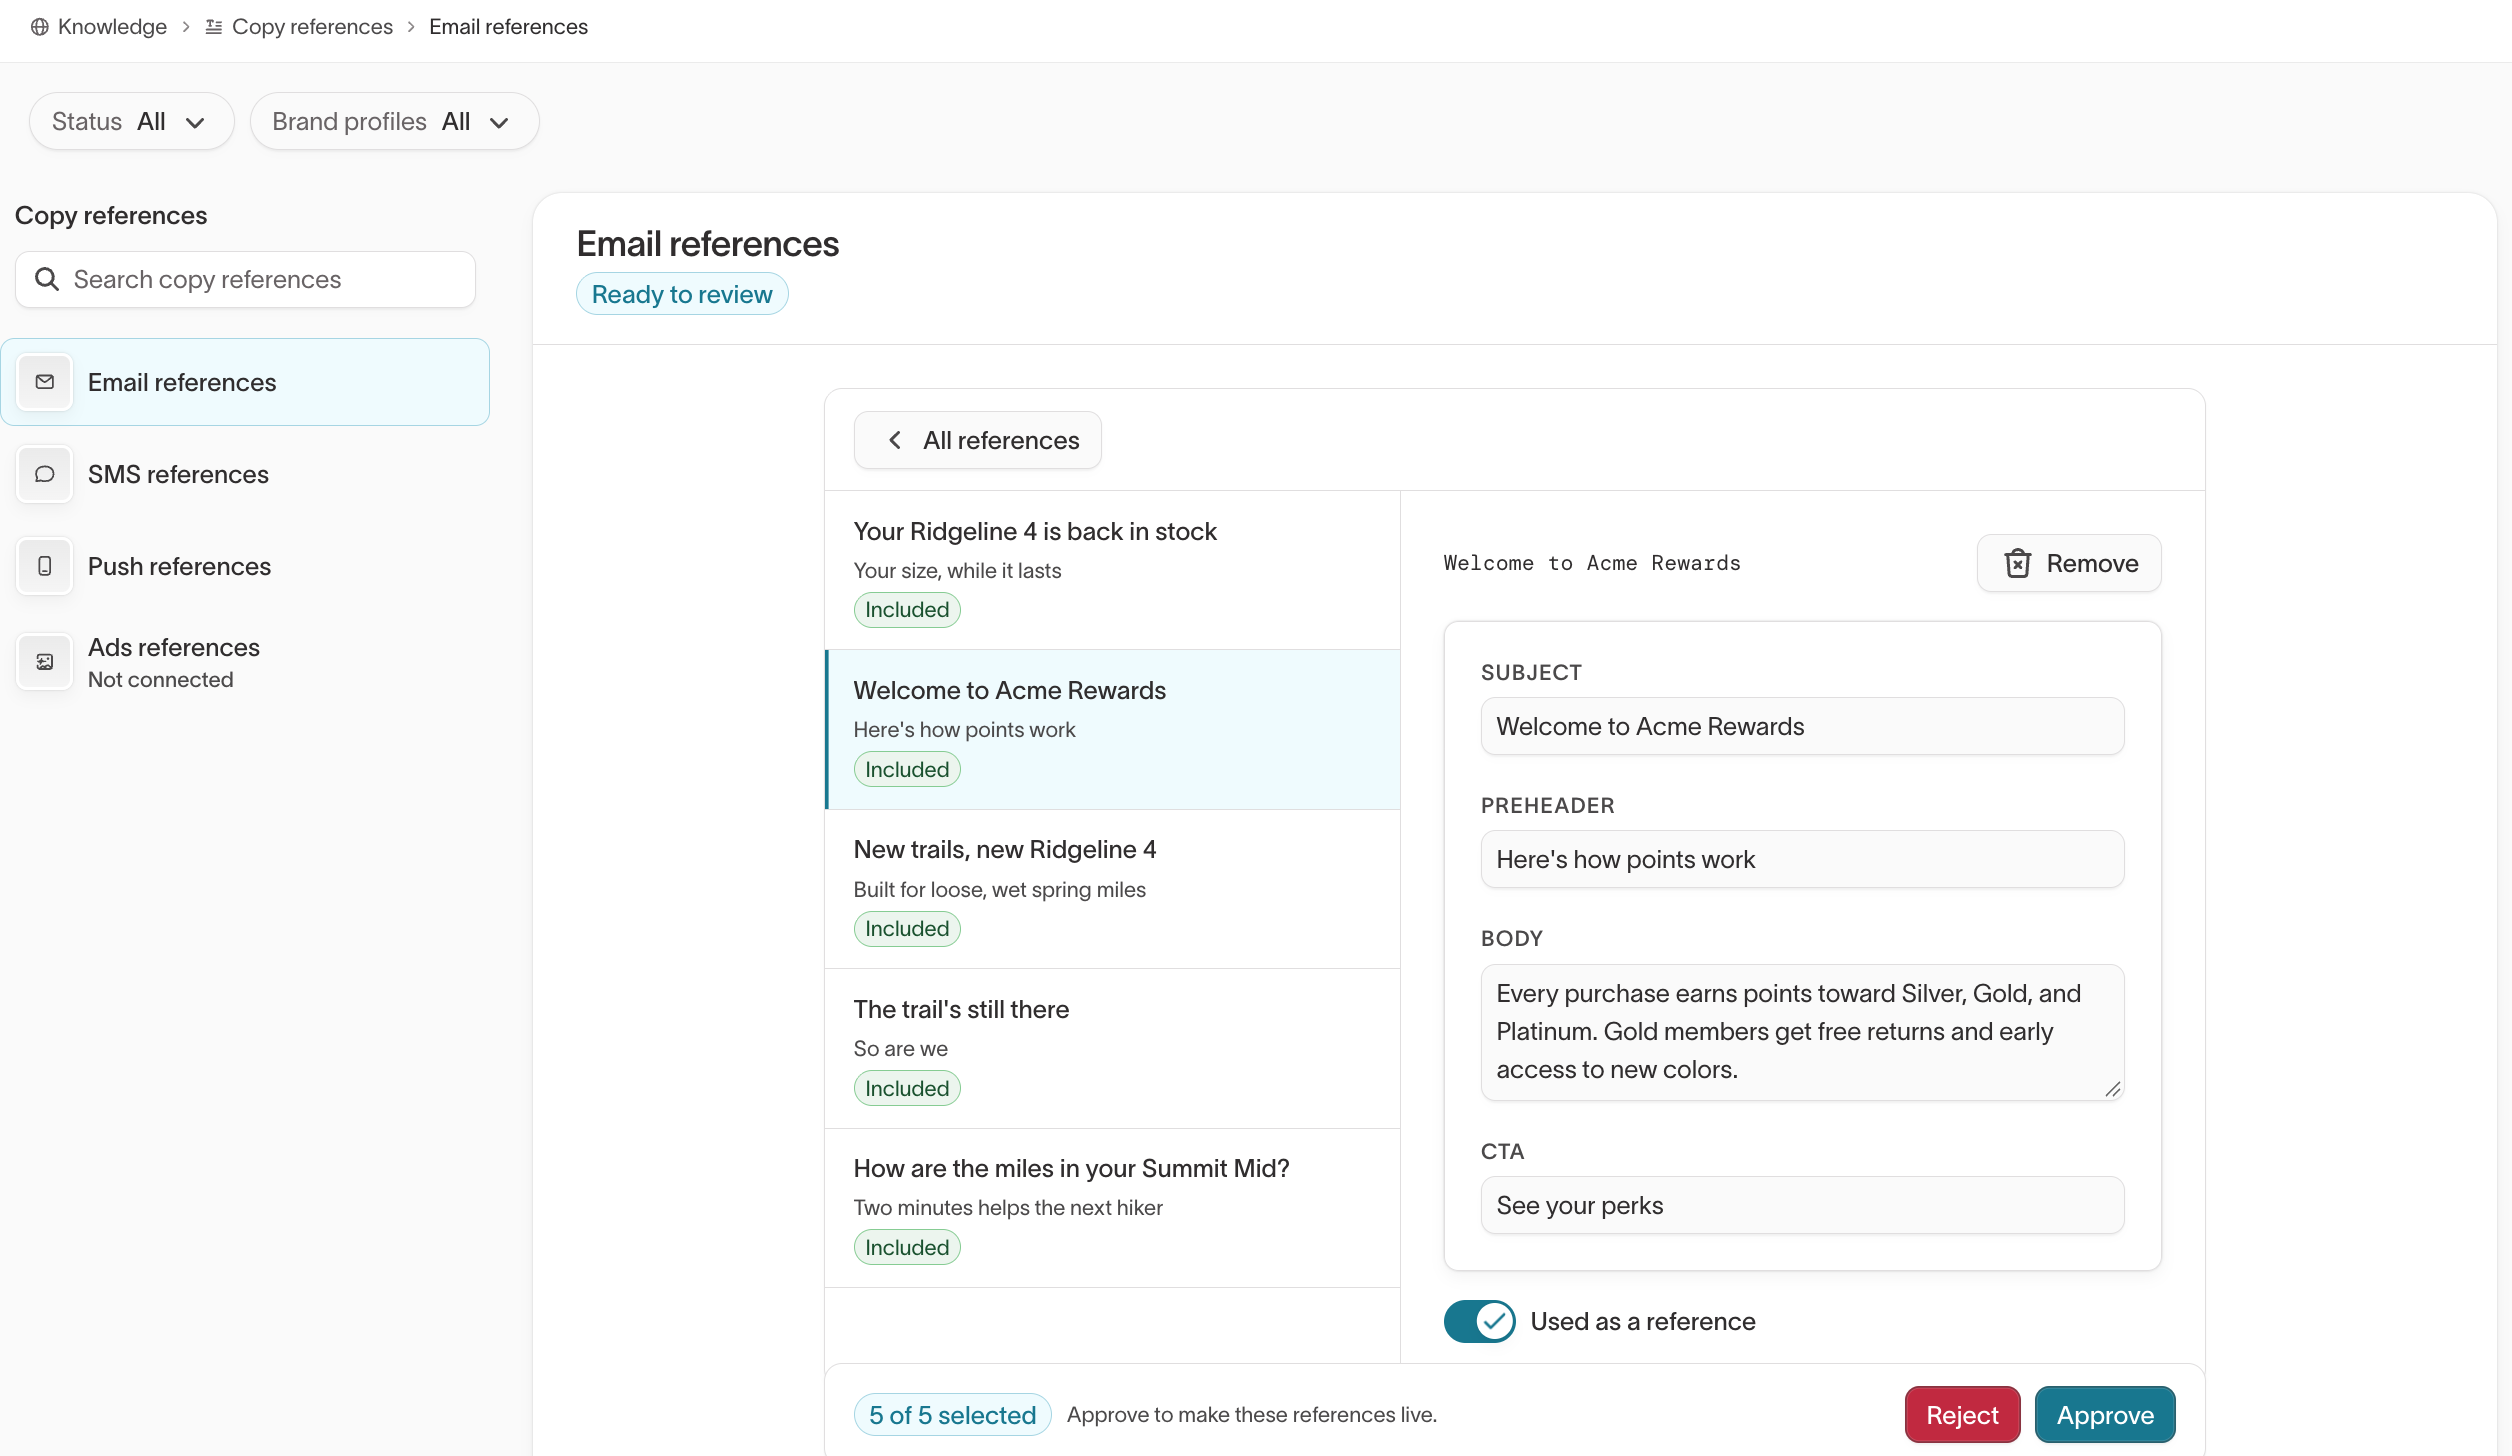Select 'How are the miles in your Summit Mid?'
Image resolution: width=2512 pixels, height=1456 pixels.
[1112, 1208]
